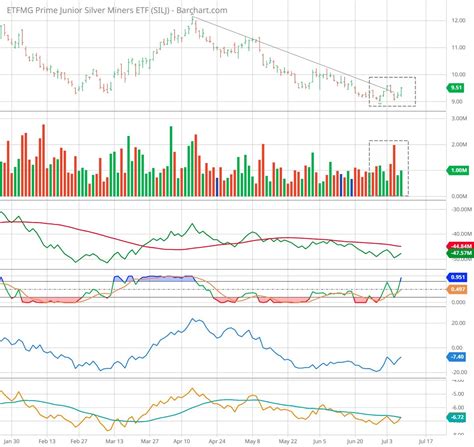Click the 10.00 price axis label

tap(458, 74)
